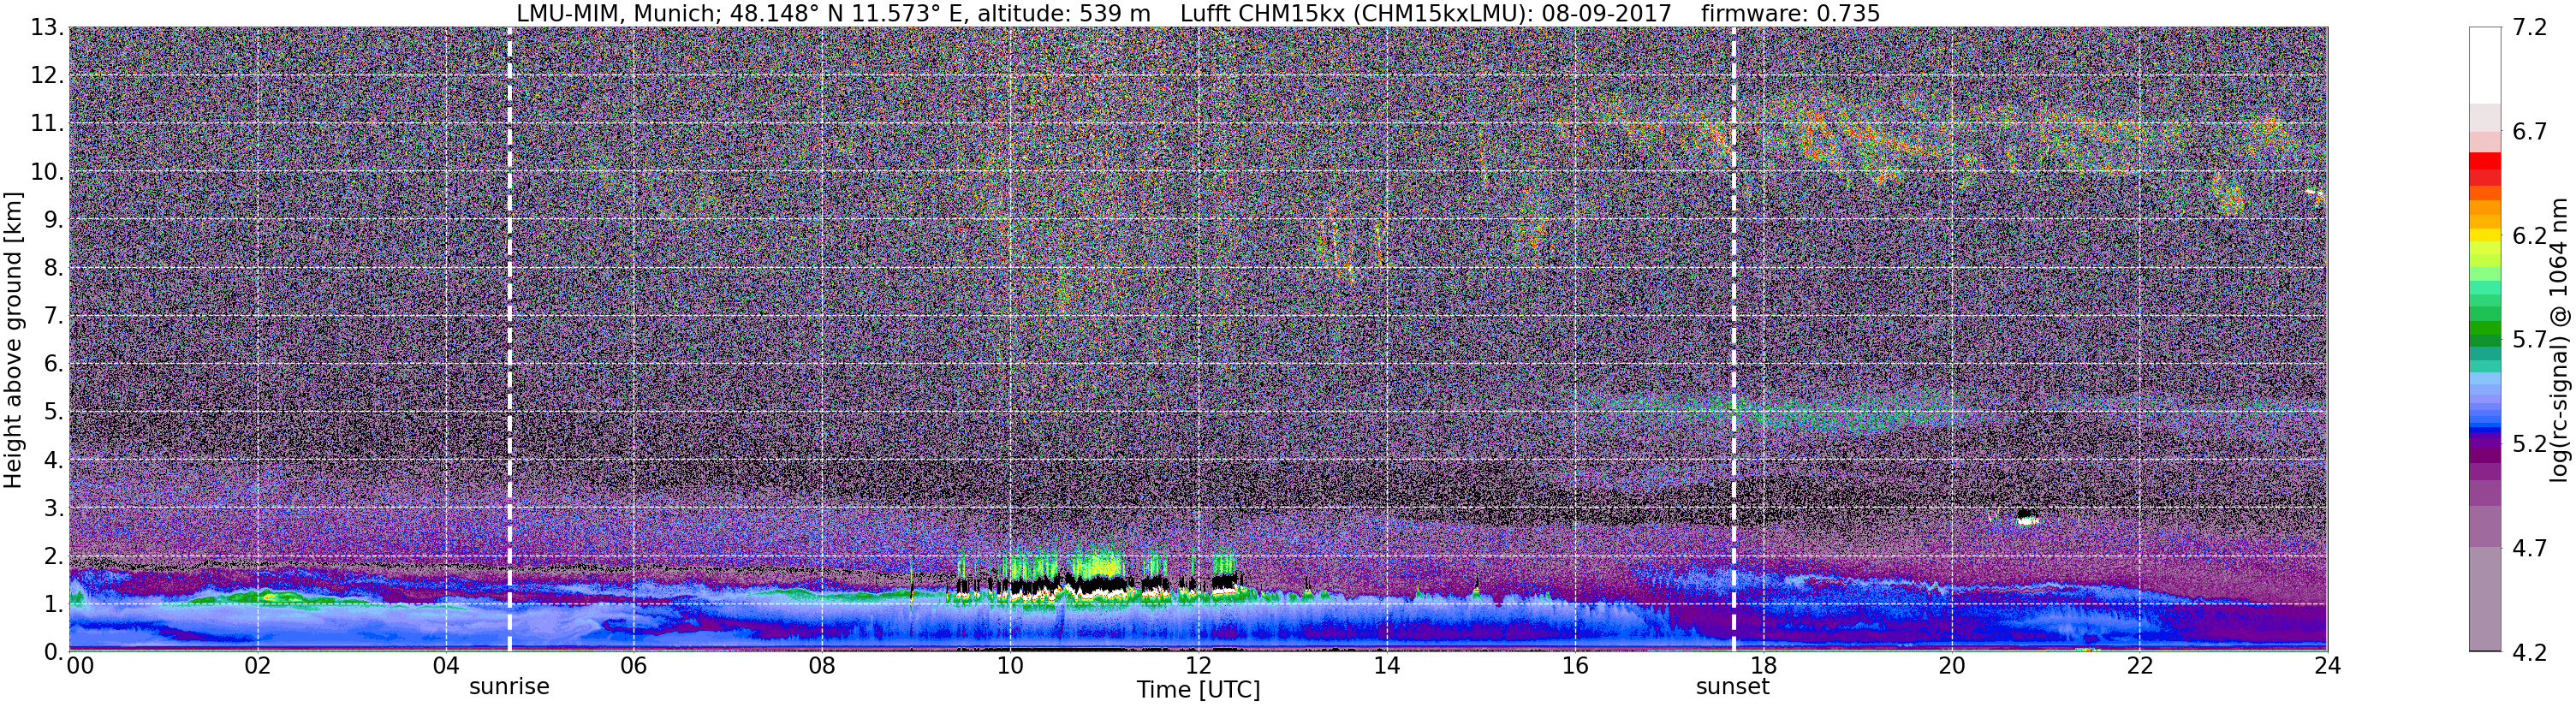Click the '12.' height tick label
Screen dimensions: 2576x707
click(46, 75)
